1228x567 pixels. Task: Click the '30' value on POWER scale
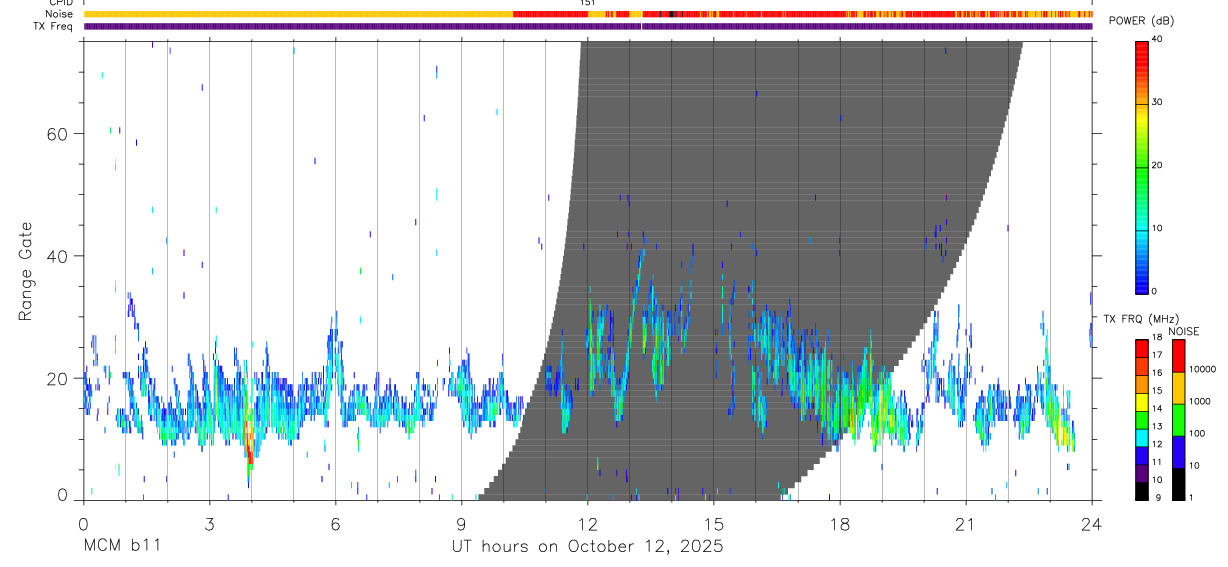(x=1156, y=102)
